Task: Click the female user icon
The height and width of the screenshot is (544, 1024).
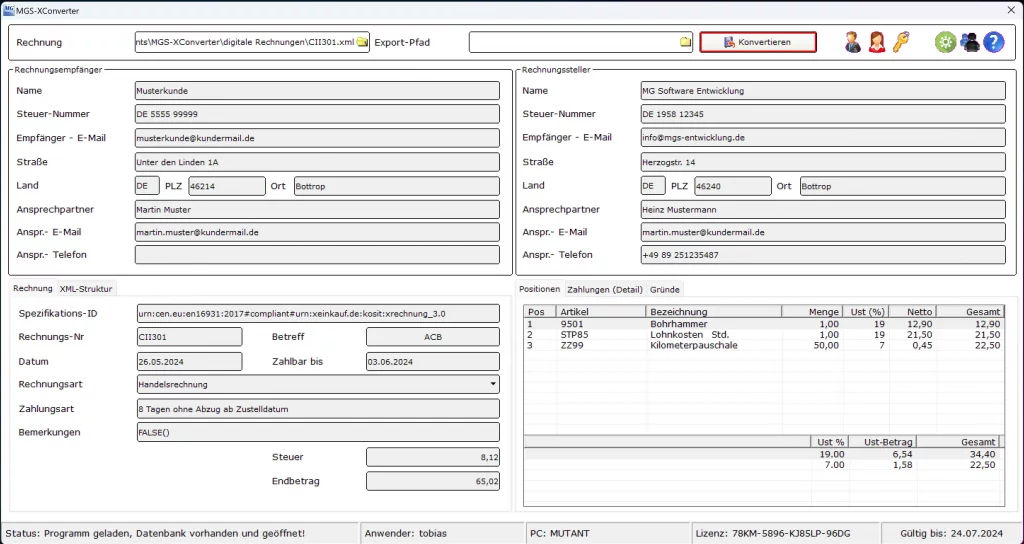Action: [877, 42]
